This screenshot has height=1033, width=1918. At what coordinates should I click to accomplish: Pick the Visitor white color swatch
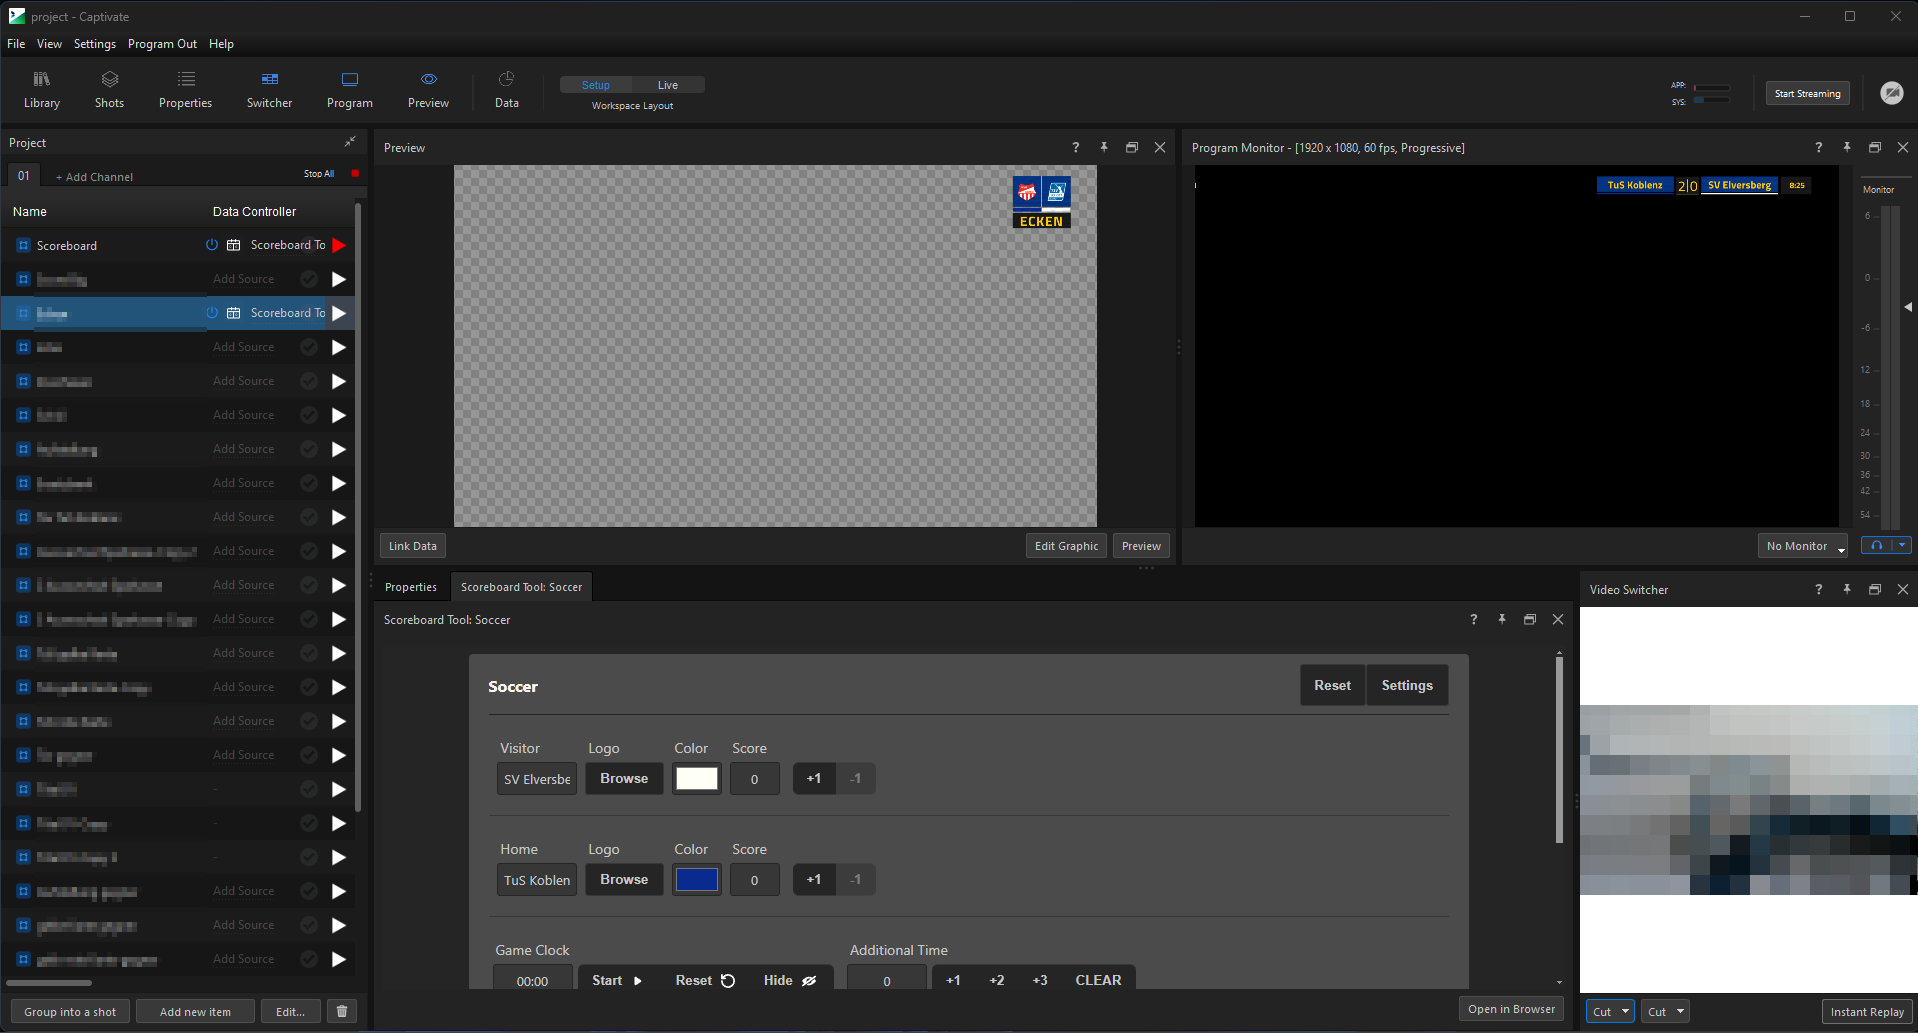tap(697, 778)
